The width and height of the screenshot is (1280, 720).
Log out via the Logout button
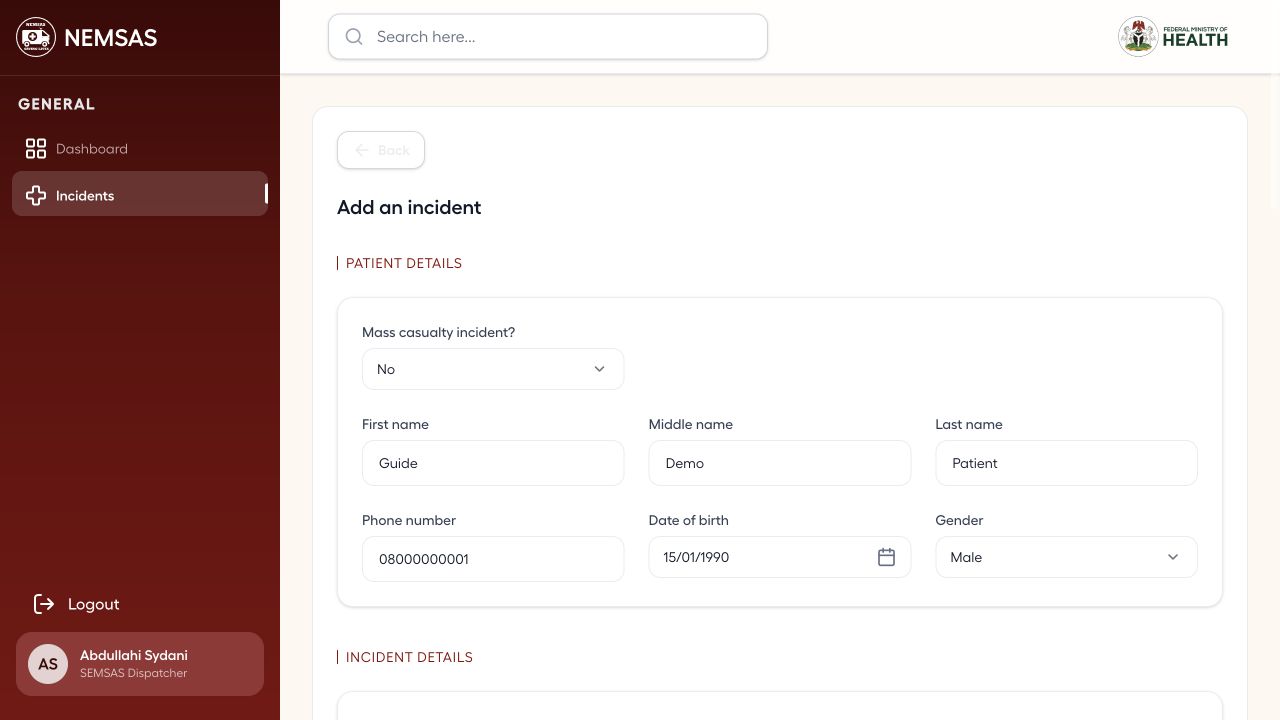77,604
